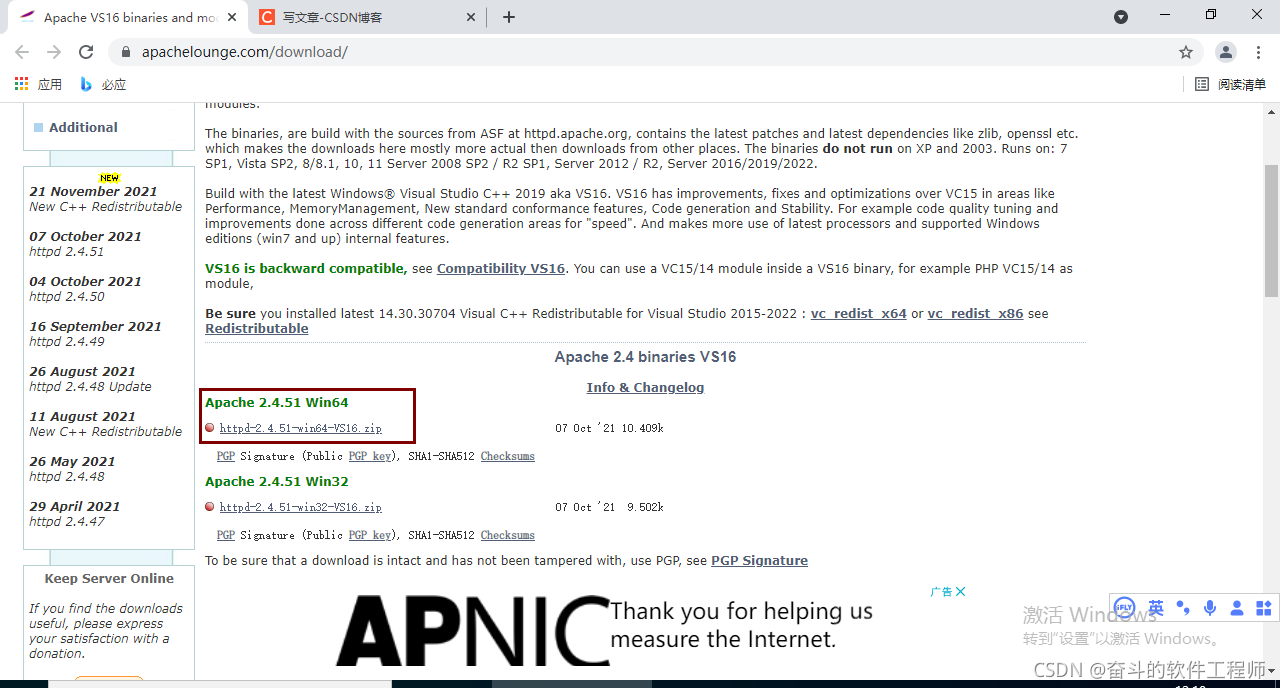Open the 应用 apps shortcut
This screenshot has width=1280, height=688.
pyautogui.click(x=39, y=85)
